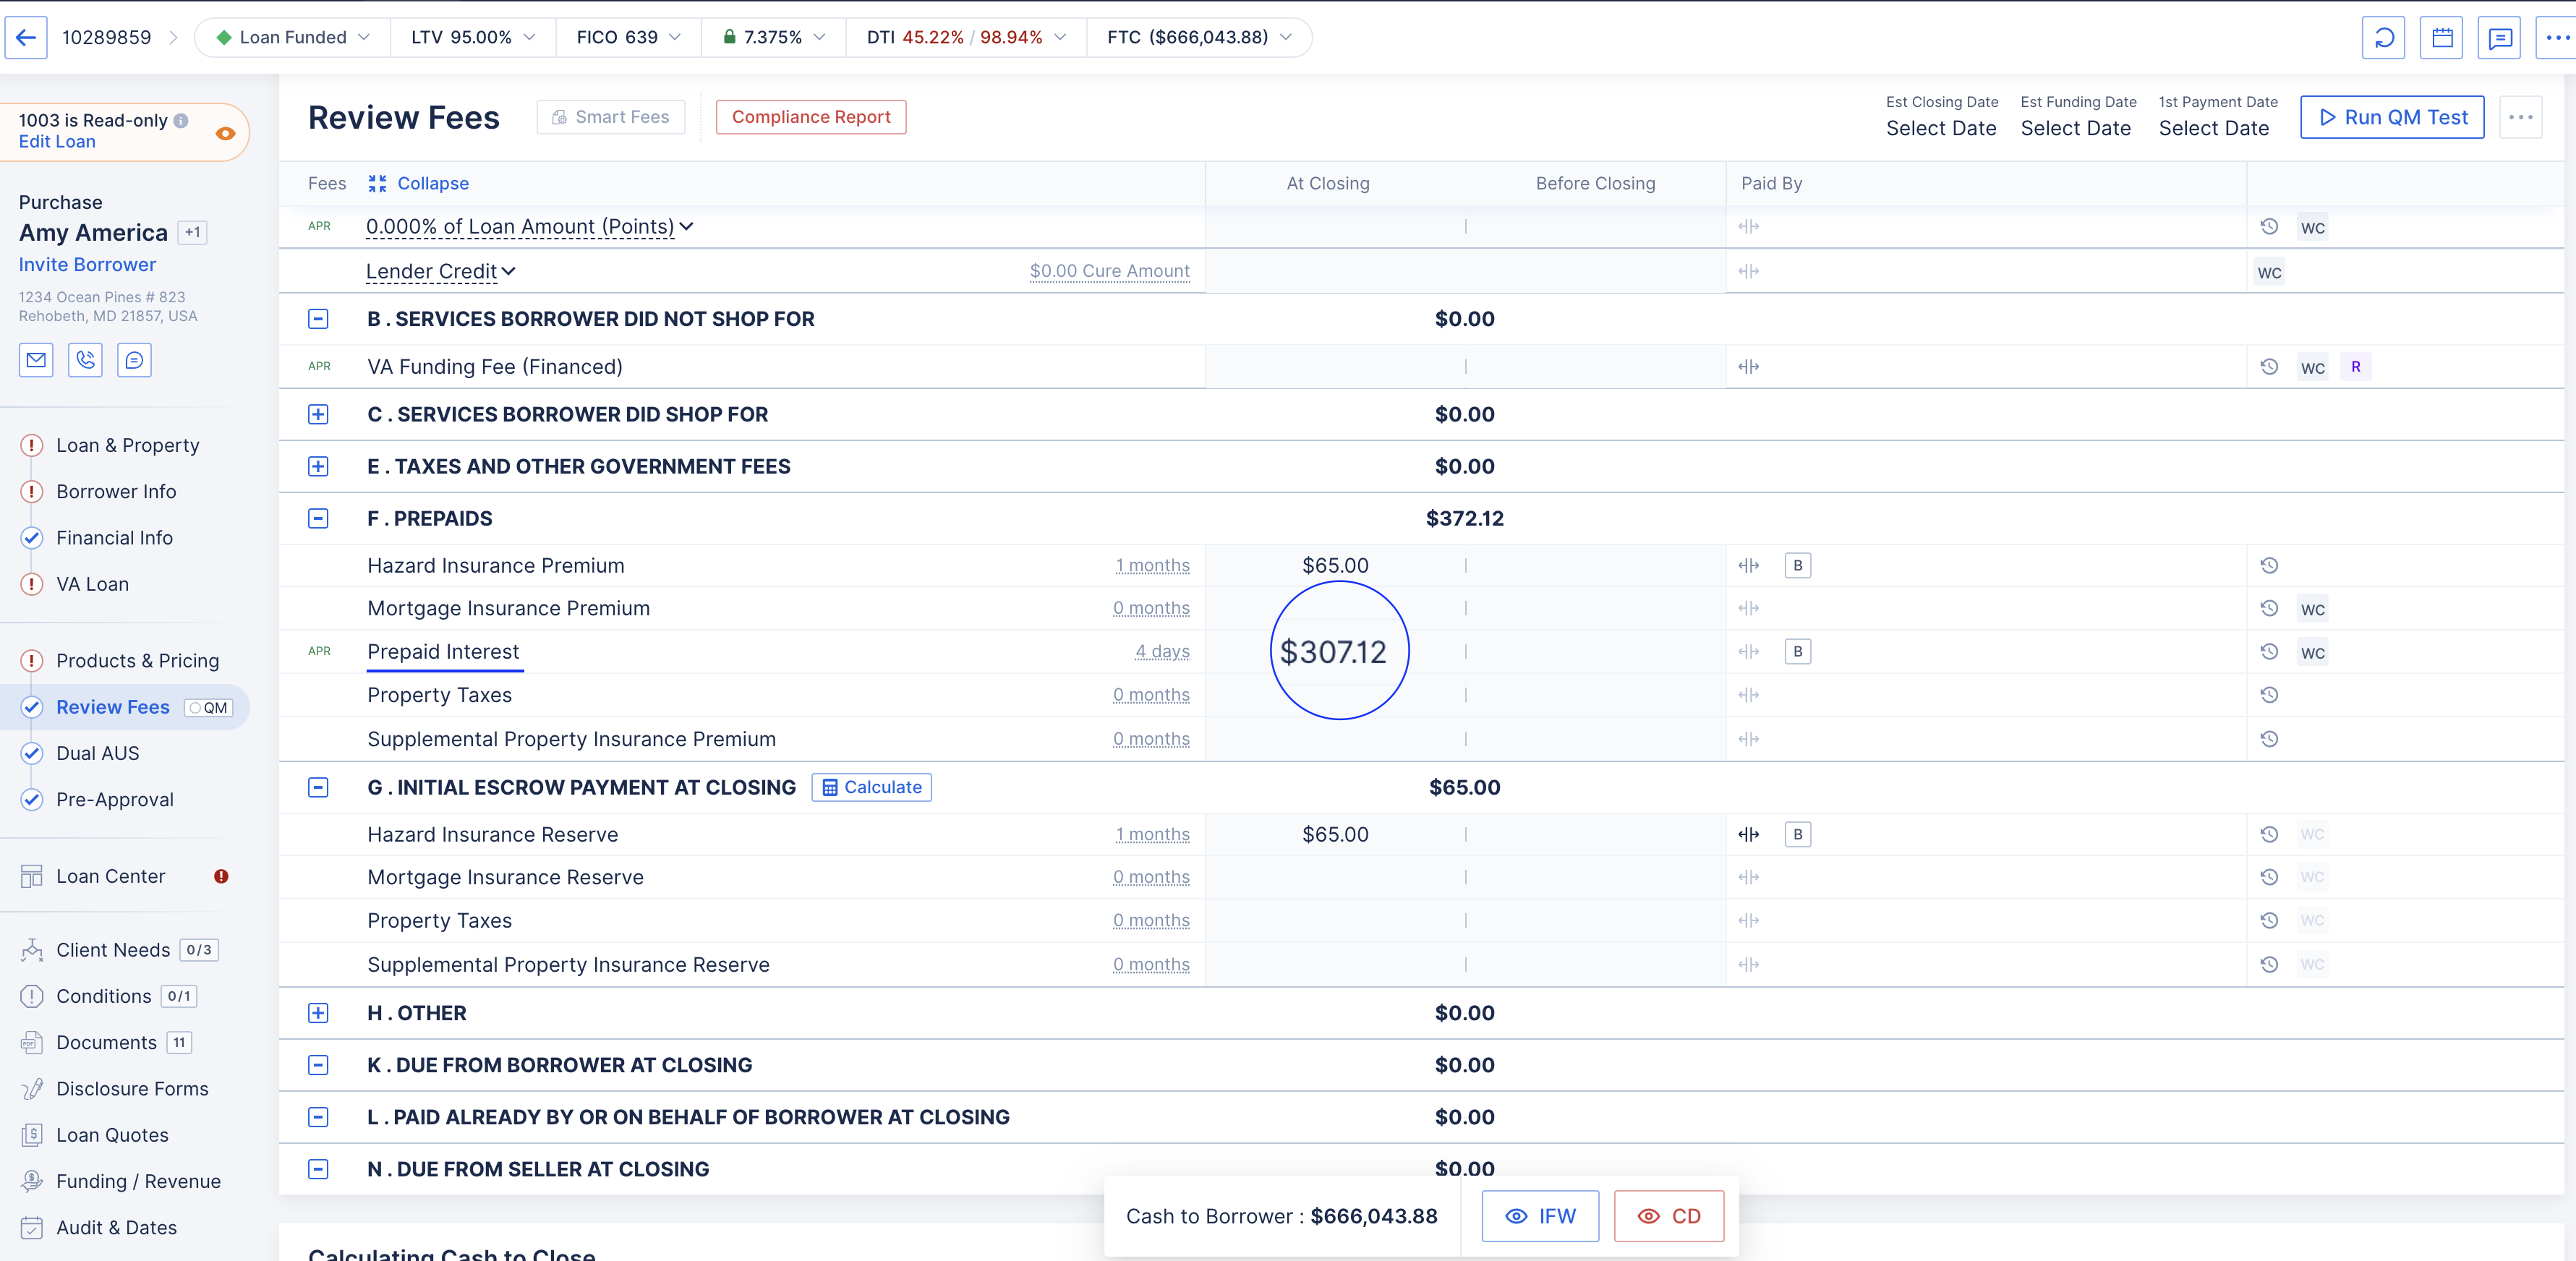Click the chat message icon under borrower
Image resolution: width=2576 pixels, height=1261 pixels.
tap(134, 360)
